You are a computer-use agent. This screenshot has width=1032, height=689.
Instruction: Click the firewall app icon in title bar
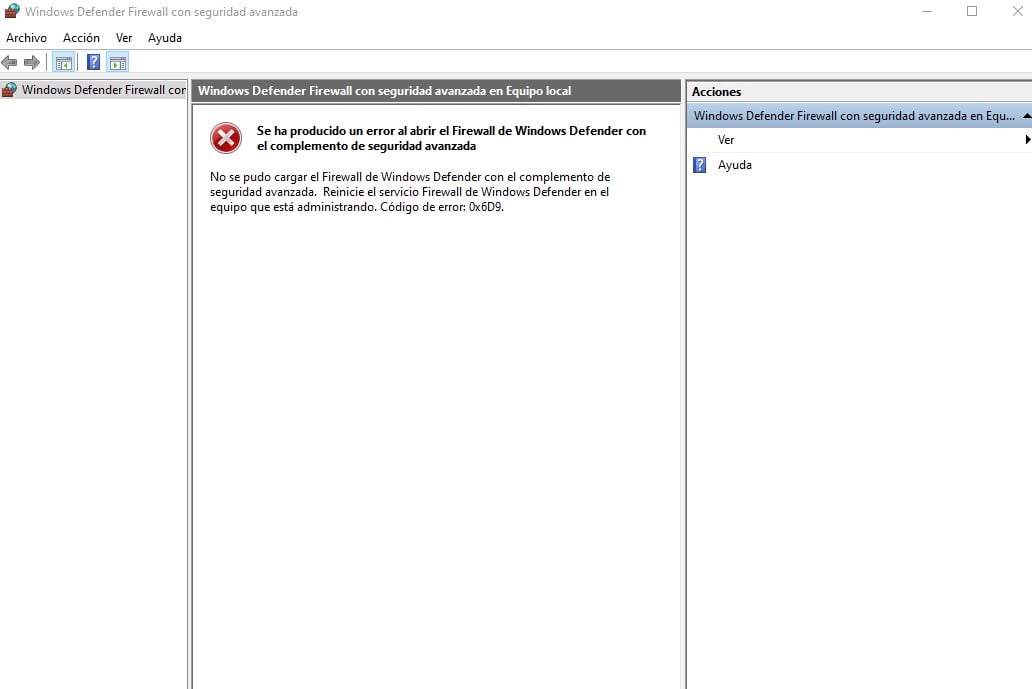tap(12, 11)
